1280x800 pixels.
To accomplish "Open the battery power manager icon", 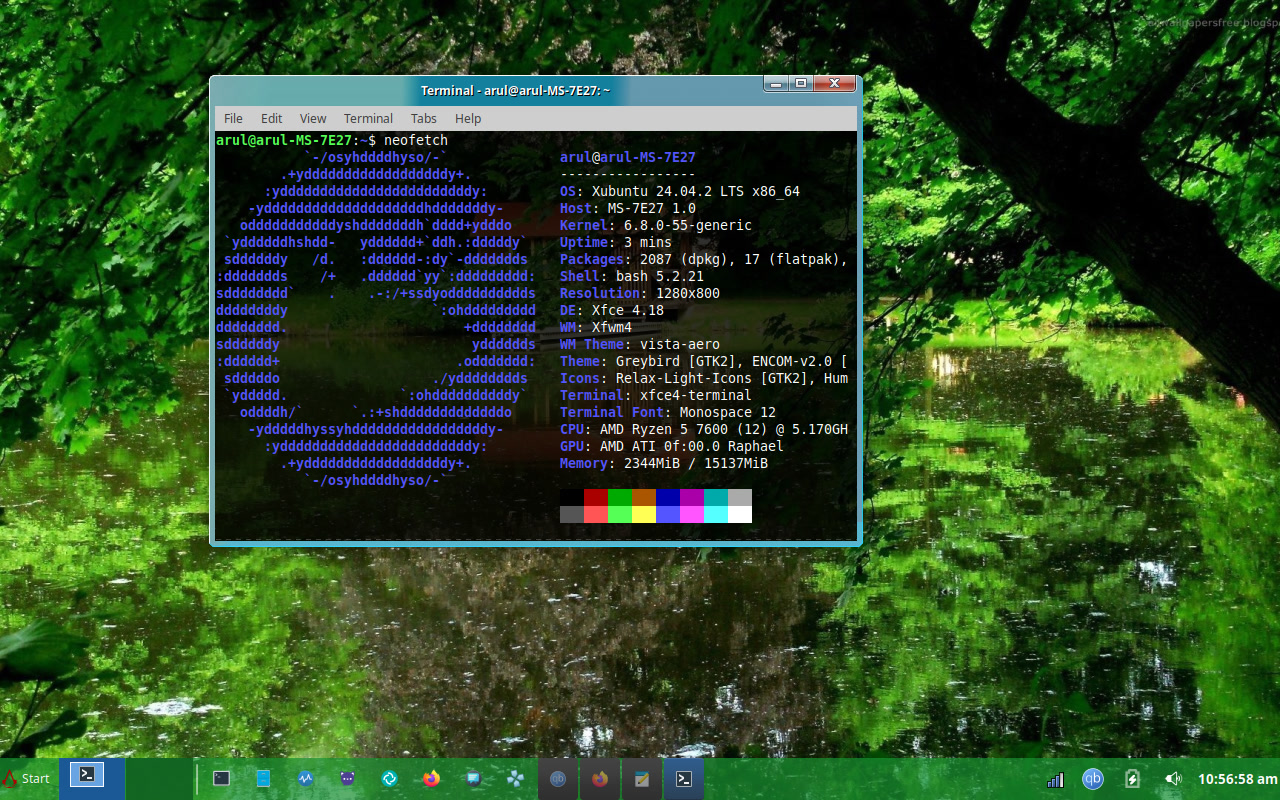I will coord(1133,778).
